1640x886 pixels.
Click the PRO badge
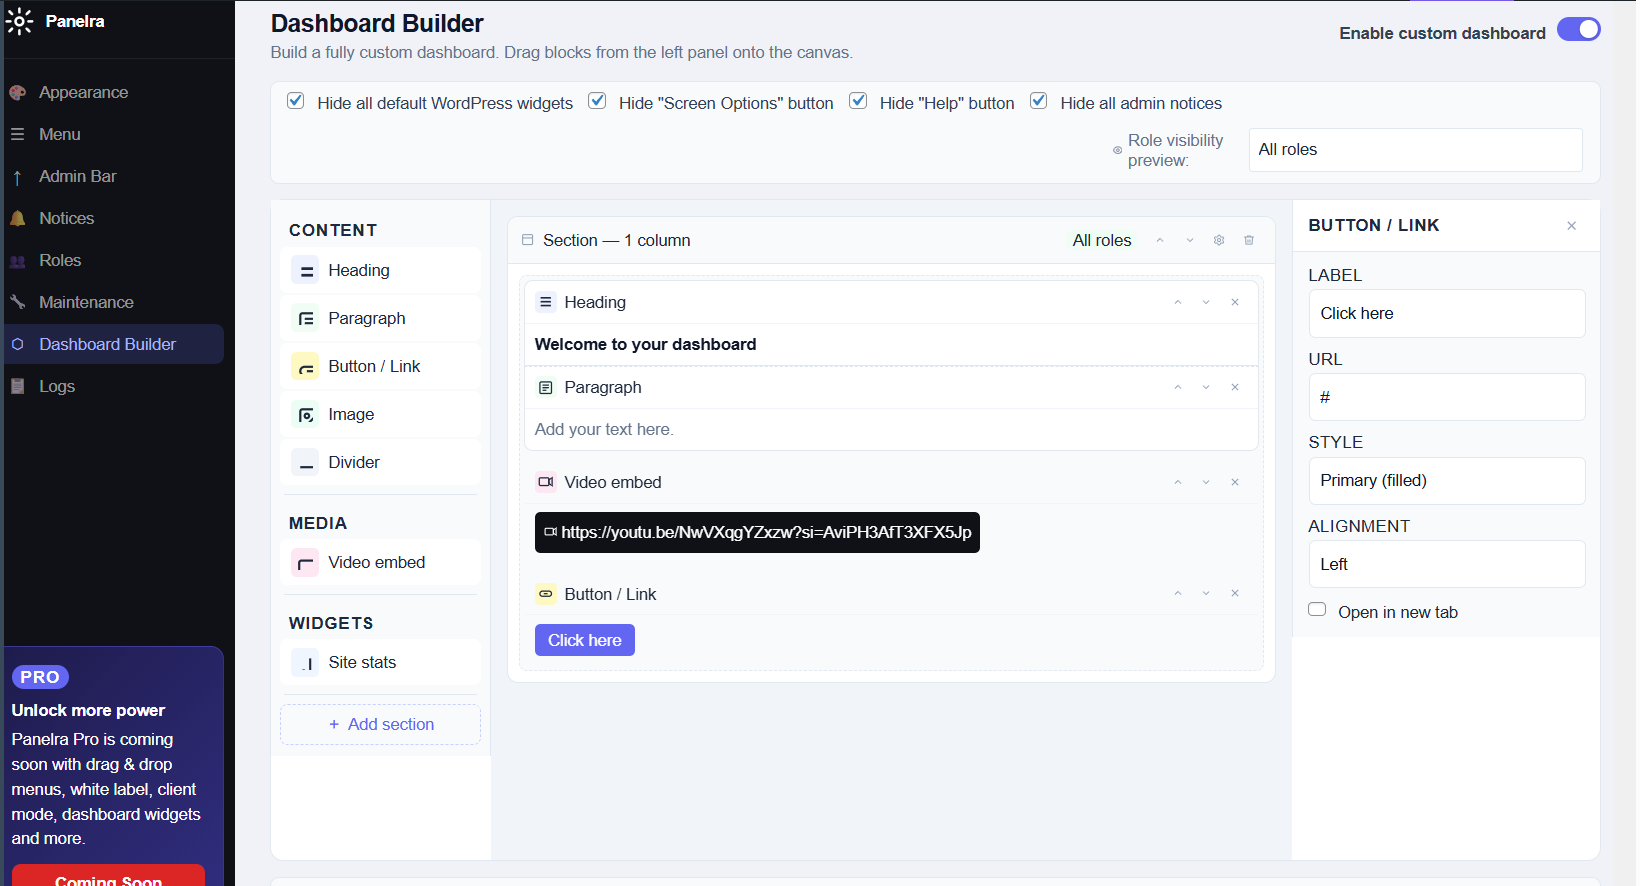(x=40, y=677)
